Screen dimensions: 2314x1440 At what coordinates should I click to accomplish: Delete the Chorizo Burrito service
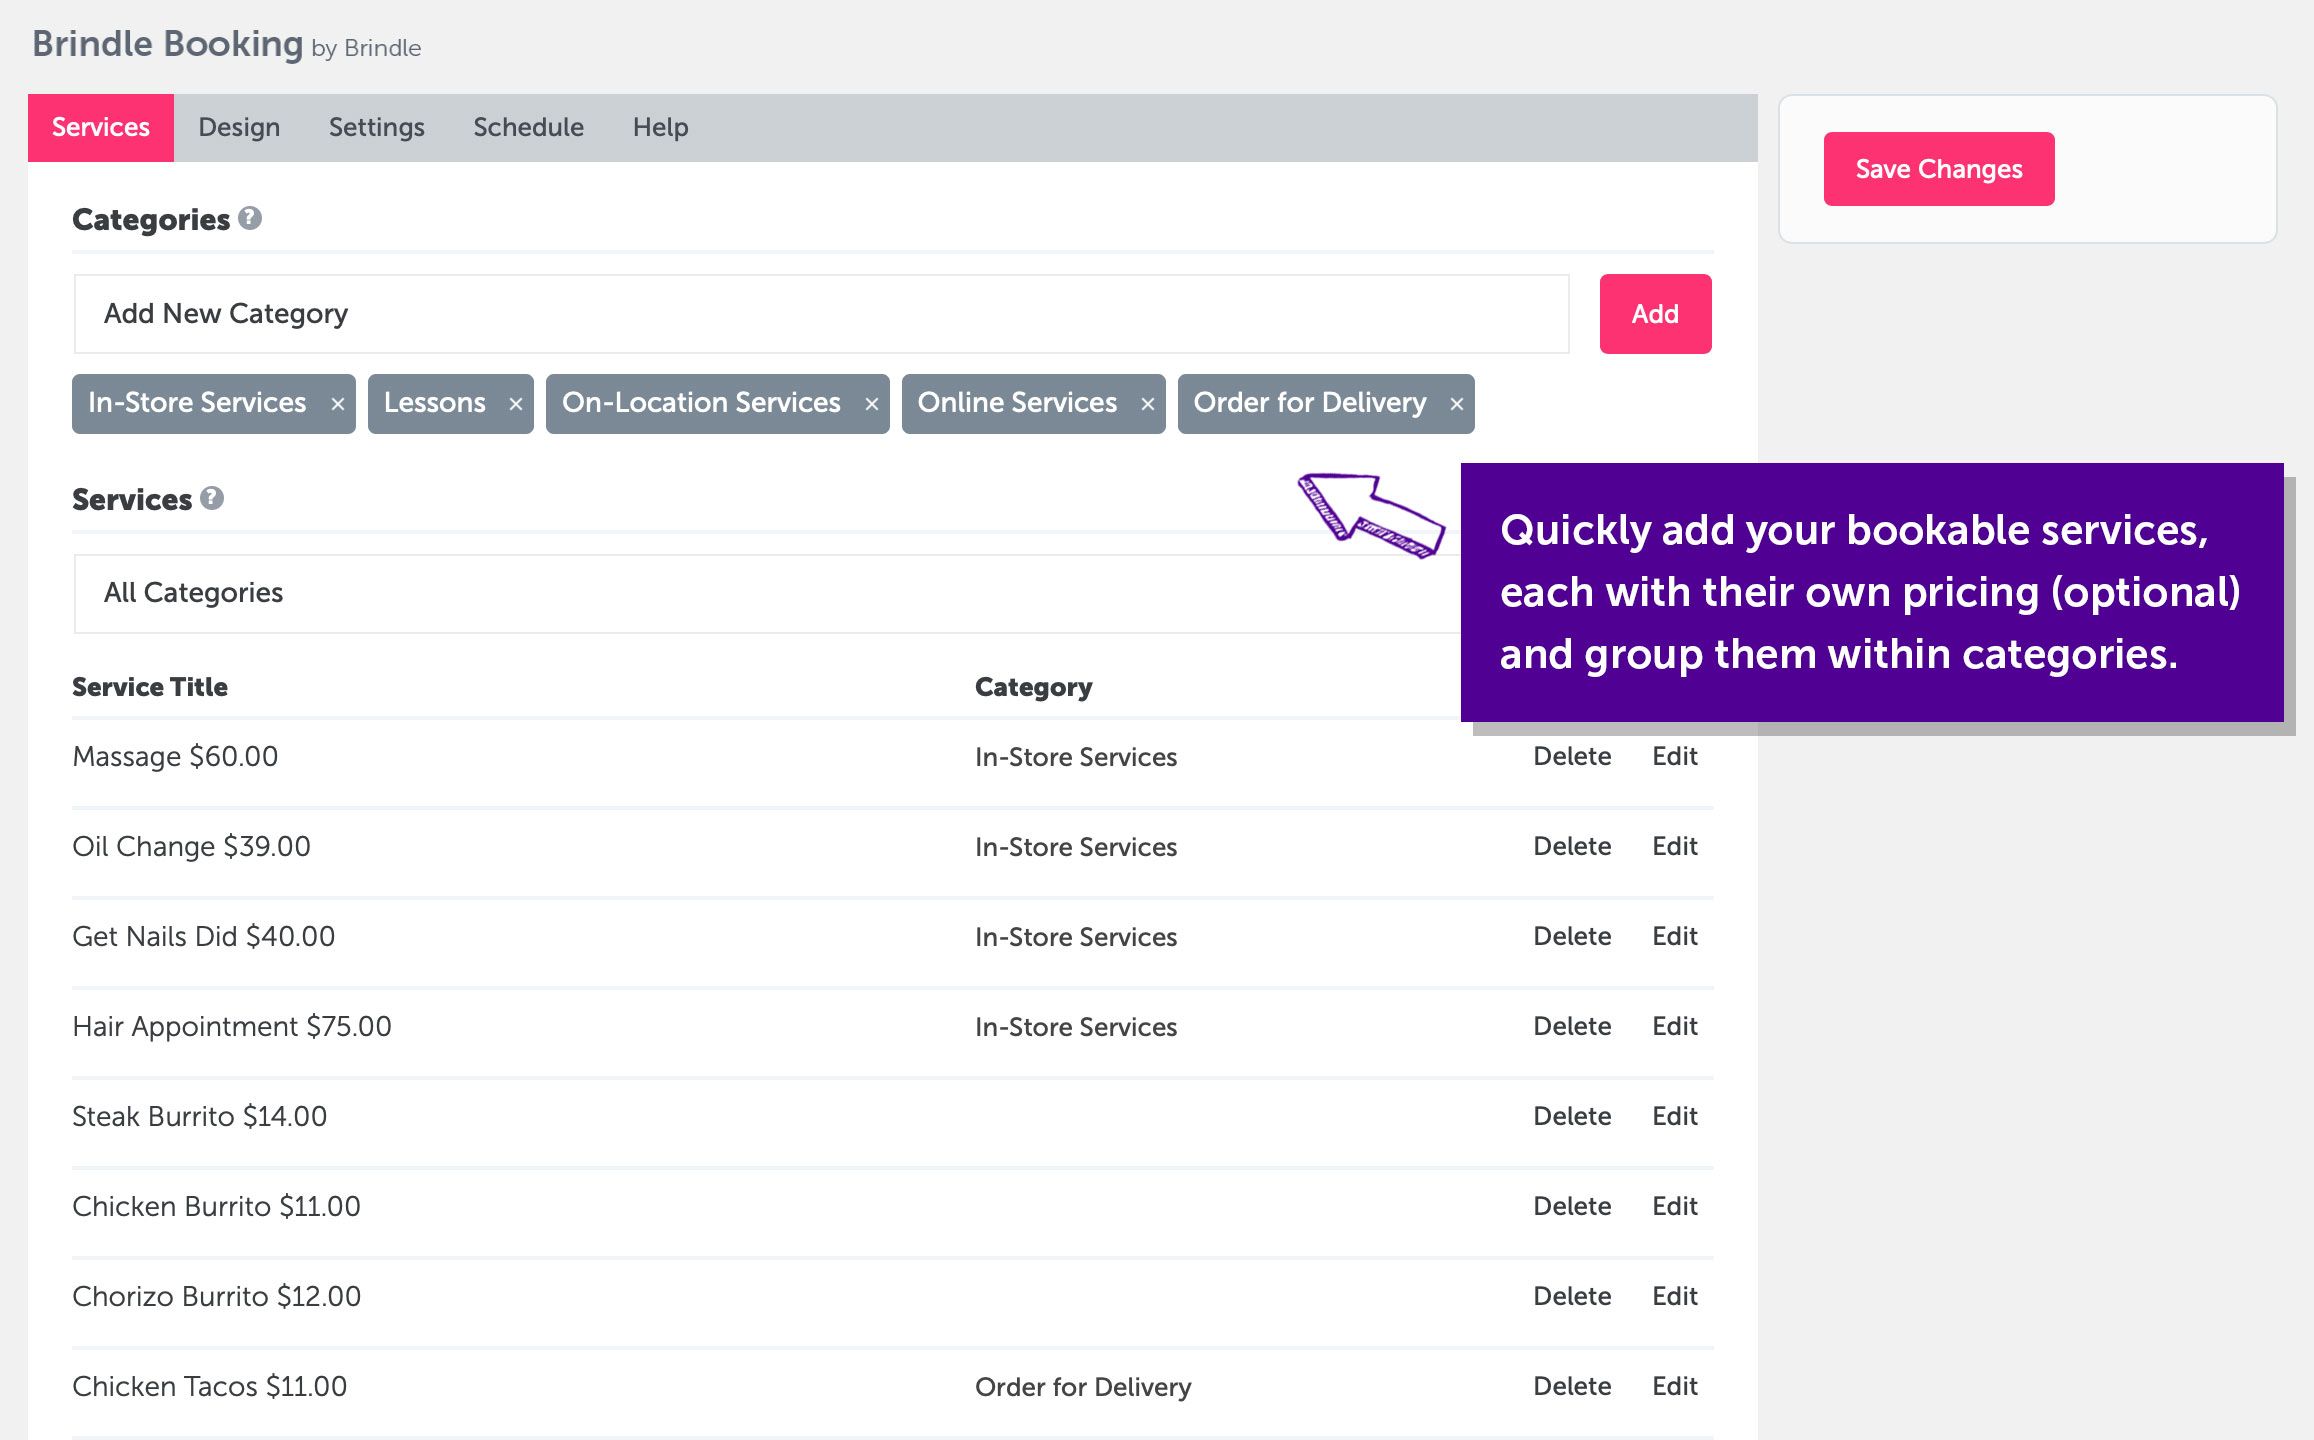[x=1572, y=1297]
